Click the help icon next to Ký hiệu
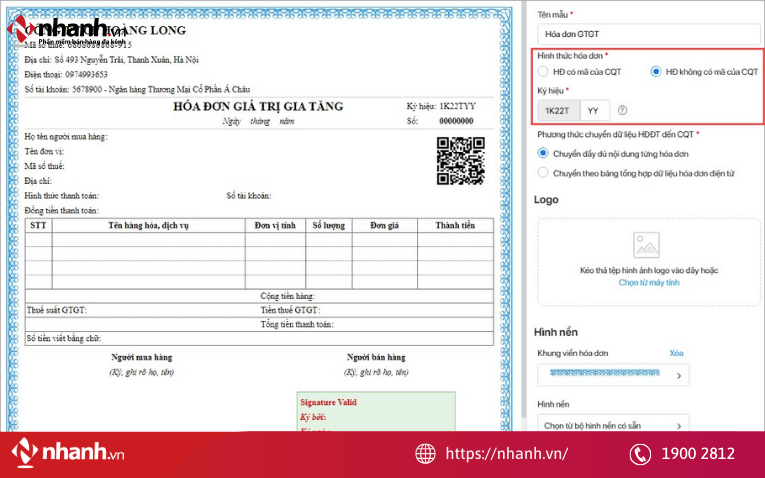 (622, 110)
